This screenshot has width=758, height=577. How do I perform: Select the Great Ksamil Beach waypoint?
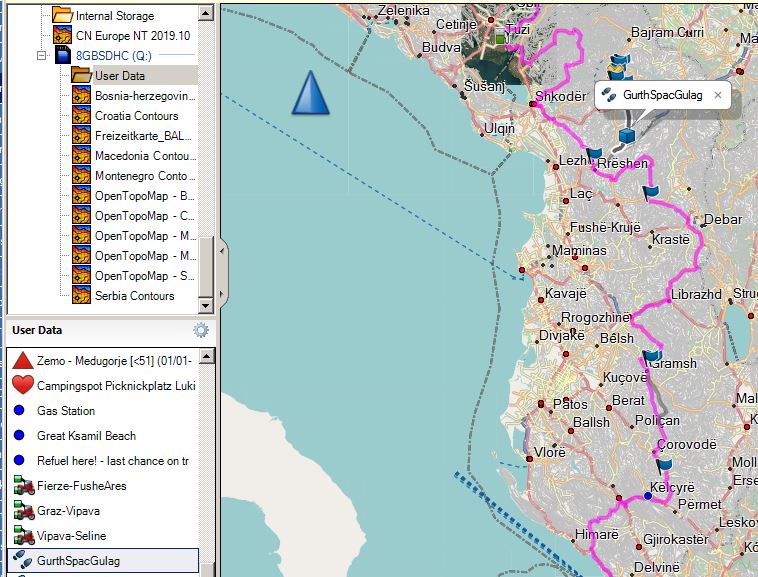(x=86, y=436)
